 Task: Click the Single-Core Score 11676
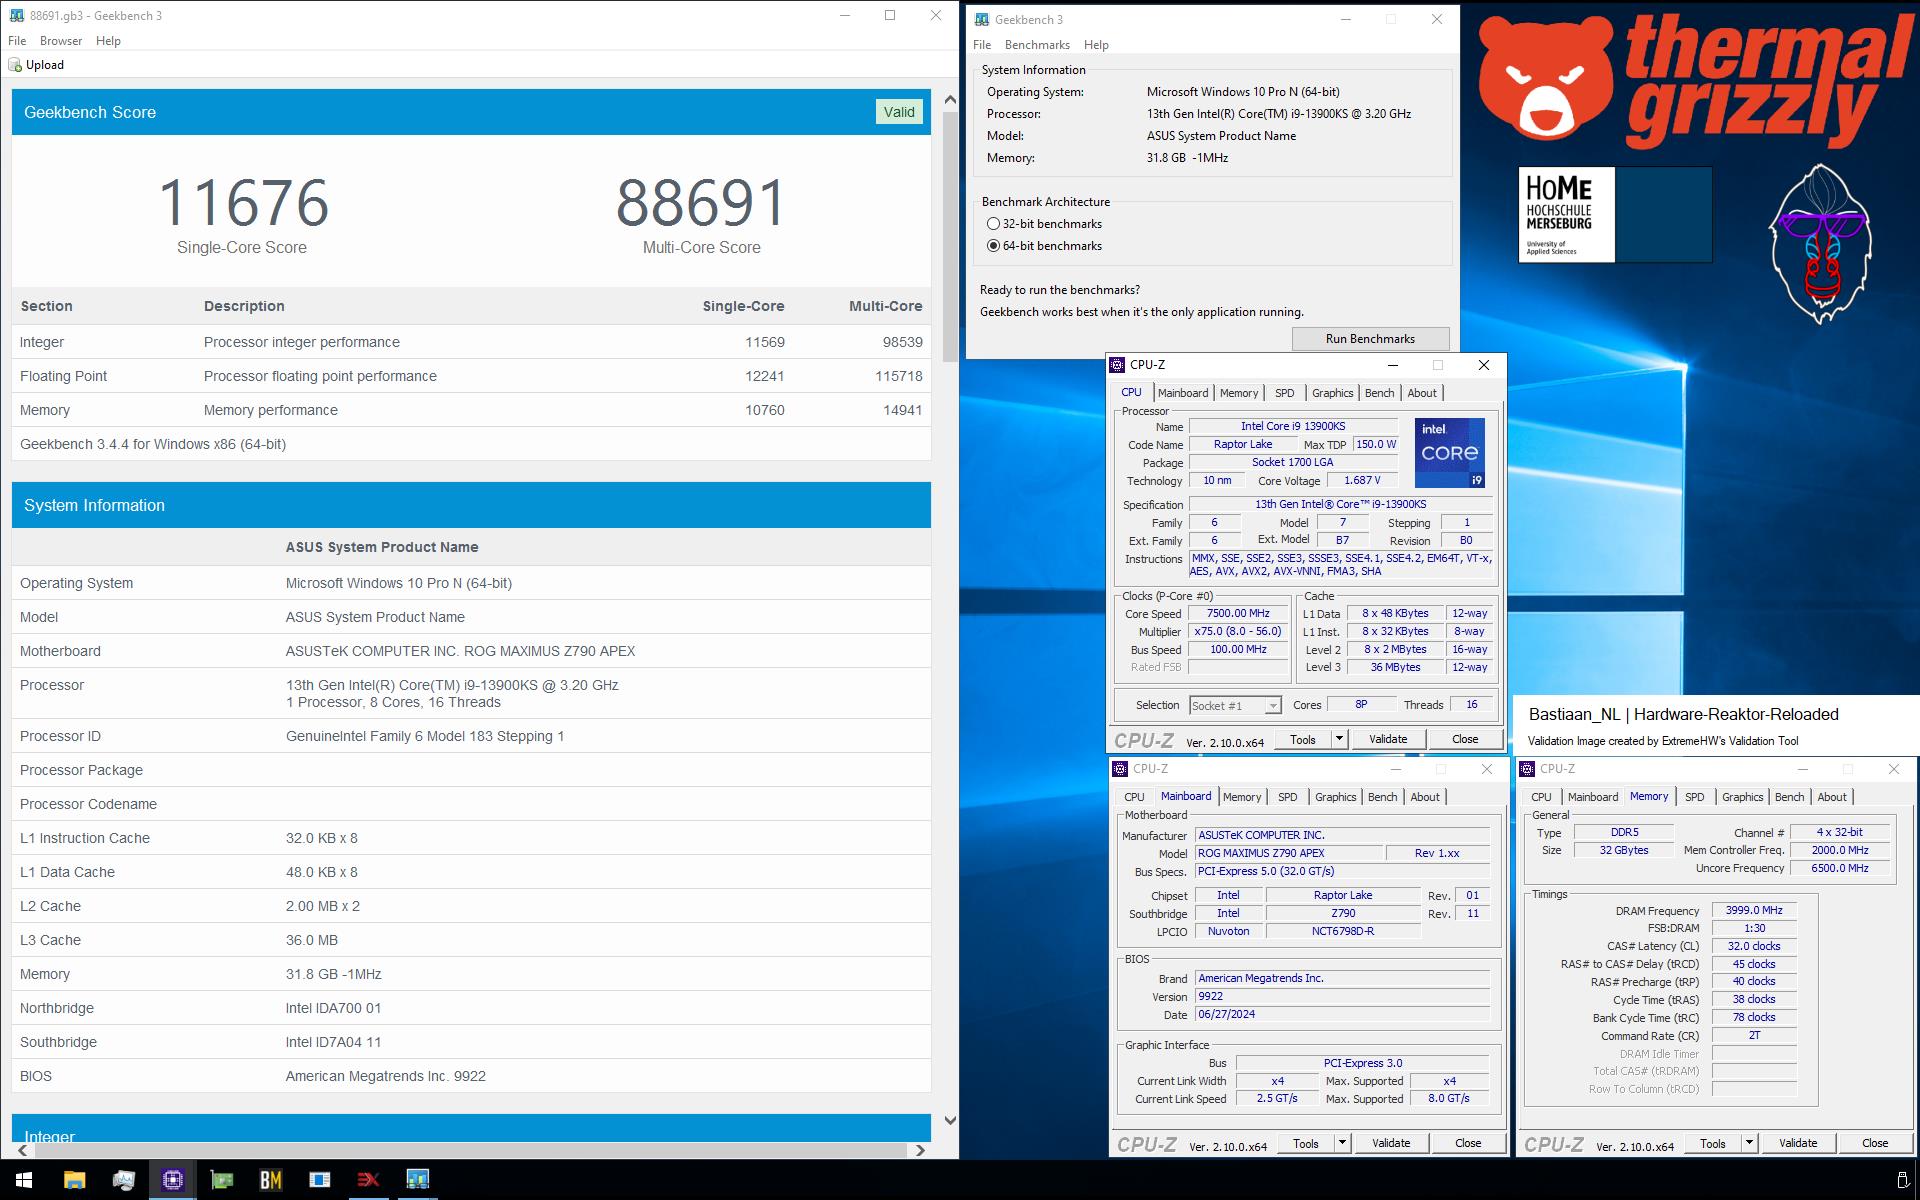[243, 203]
